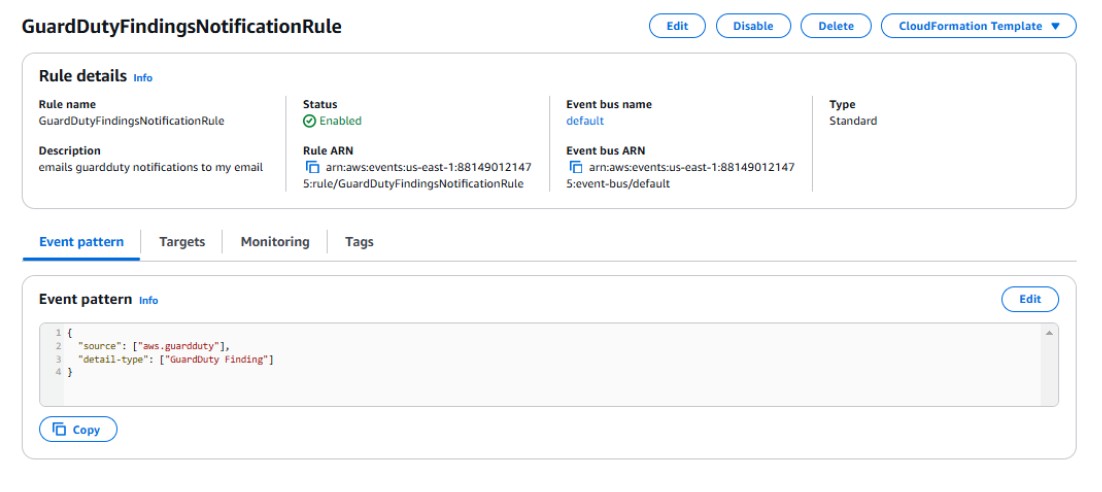
Task: Click inside the event pattern code editor
Action: coord(548,365)
